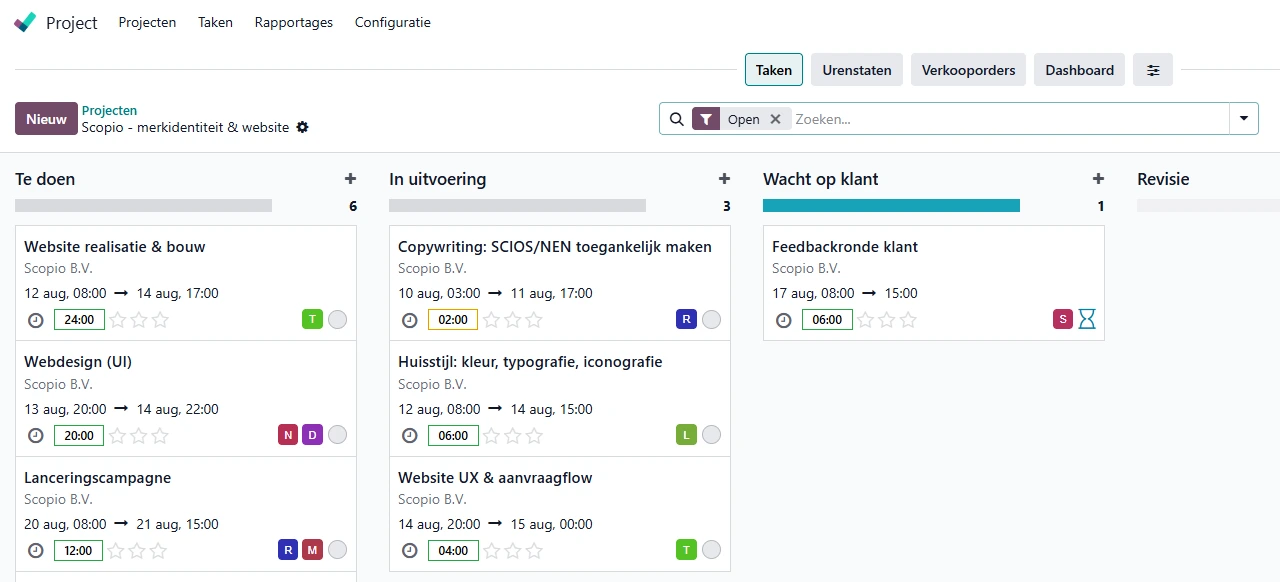
Task: Click clock icon on Webdesign (UI) card
Action: point(36,436)
